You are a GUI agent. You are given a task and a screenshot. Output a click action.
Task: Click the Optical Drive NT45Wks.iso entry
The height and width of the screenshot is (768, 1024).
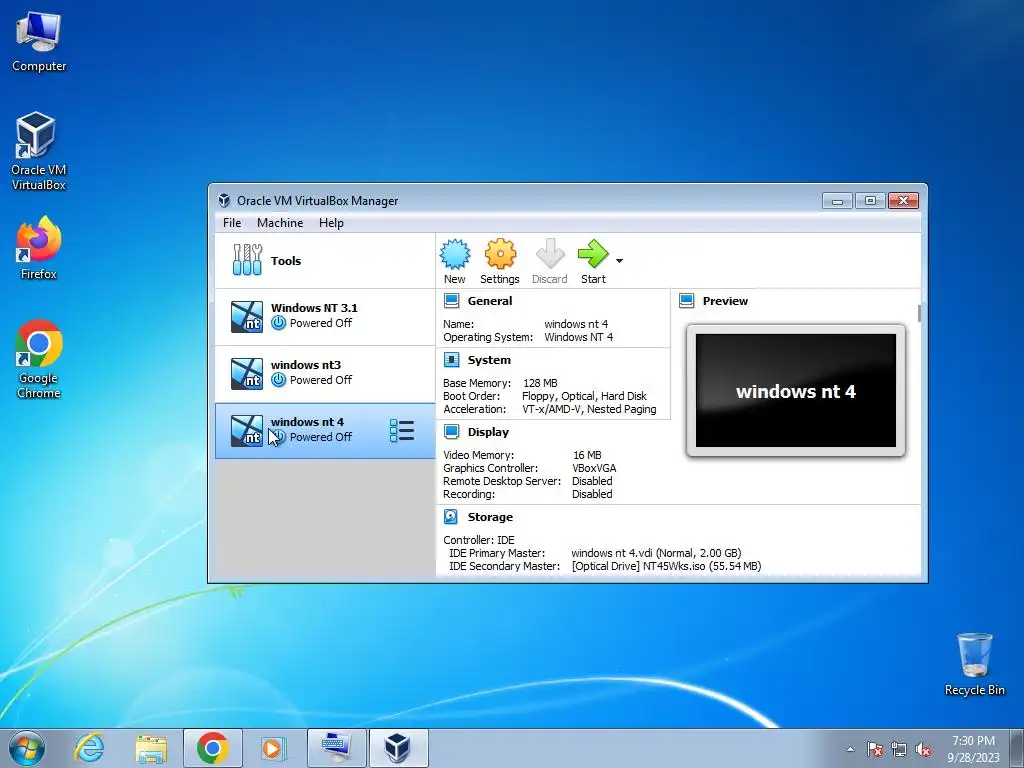tap(666, 566)
